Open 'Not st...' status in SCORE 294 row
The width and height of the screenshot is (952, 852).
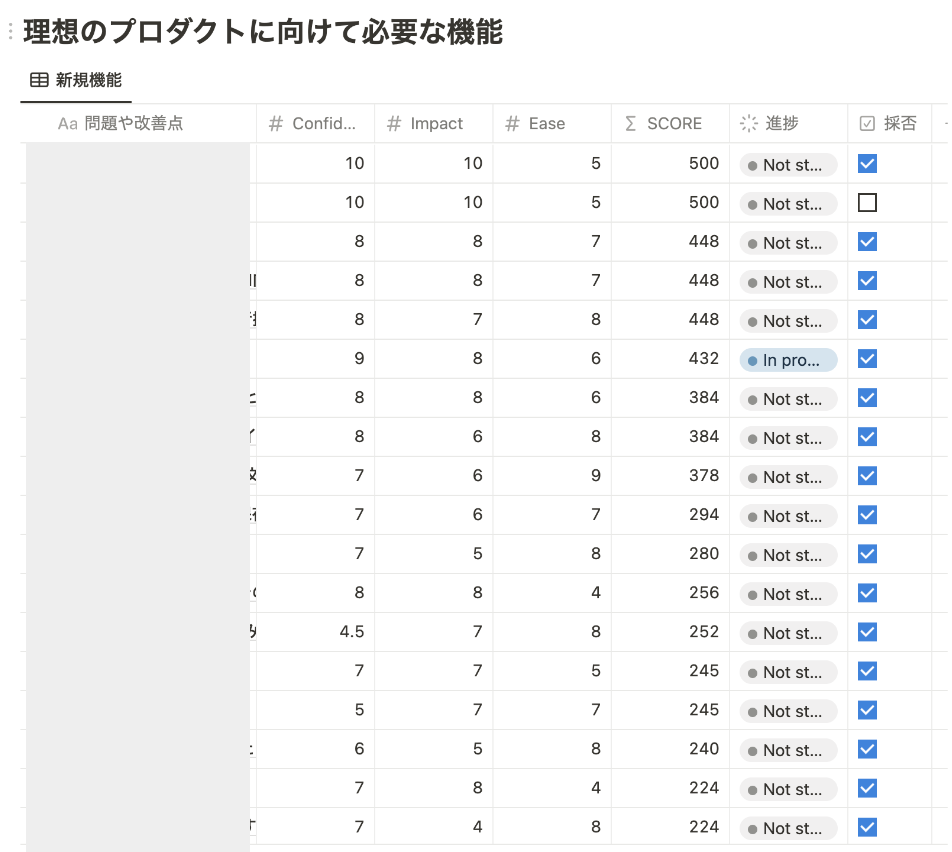coord(788,516)
